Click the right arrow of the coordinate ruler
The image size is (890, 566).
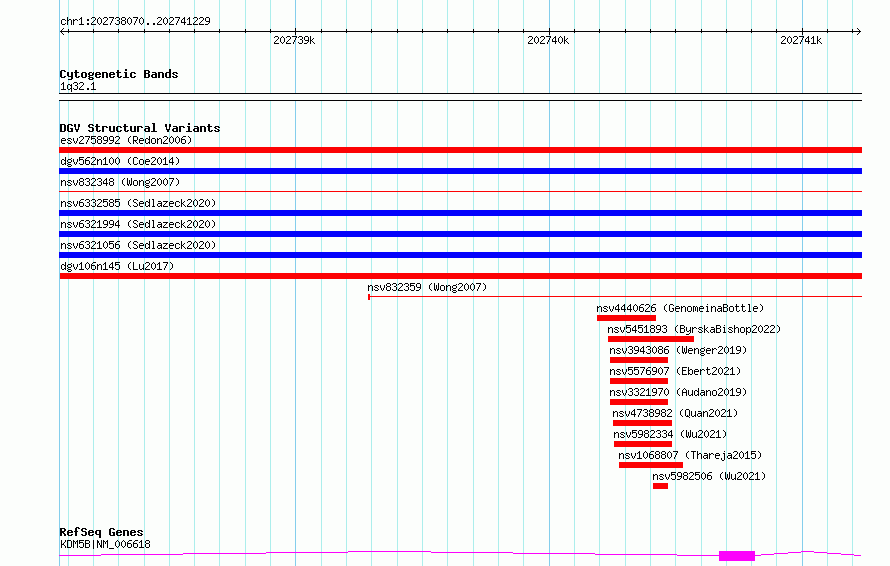858,31
